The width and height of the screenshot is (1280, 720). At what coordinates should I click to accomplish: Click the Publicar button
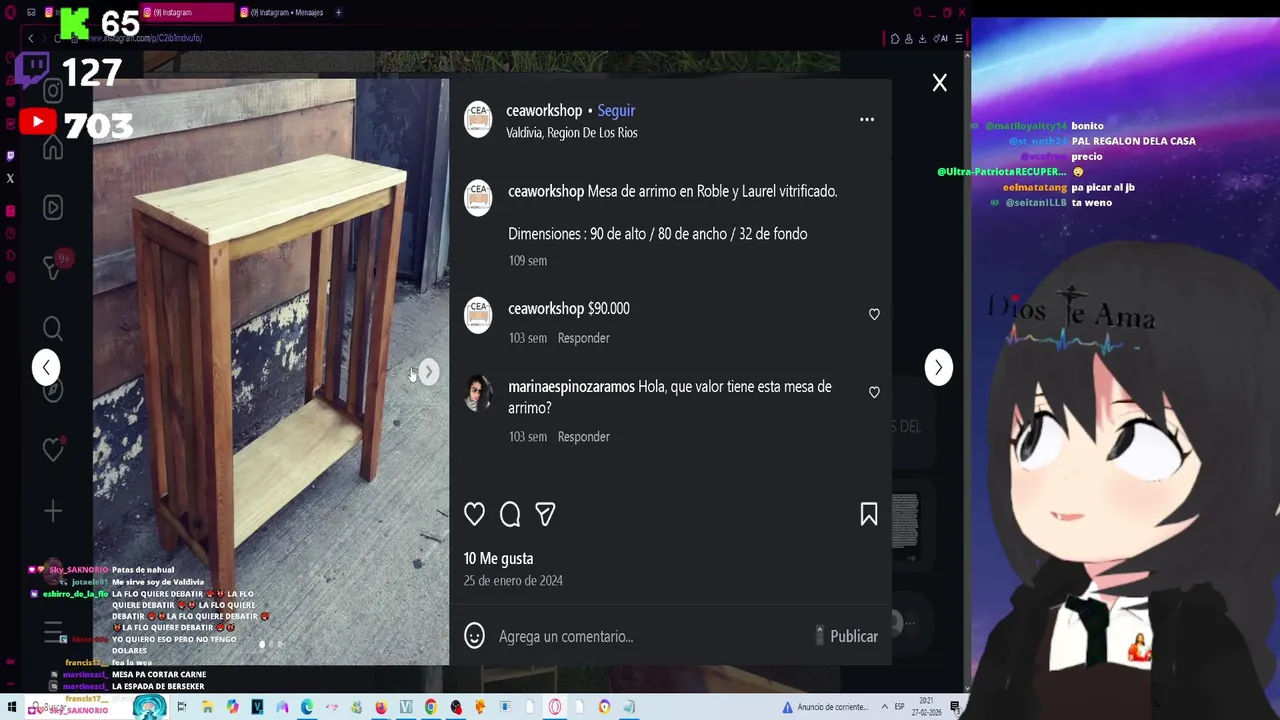tap(854, 636)
